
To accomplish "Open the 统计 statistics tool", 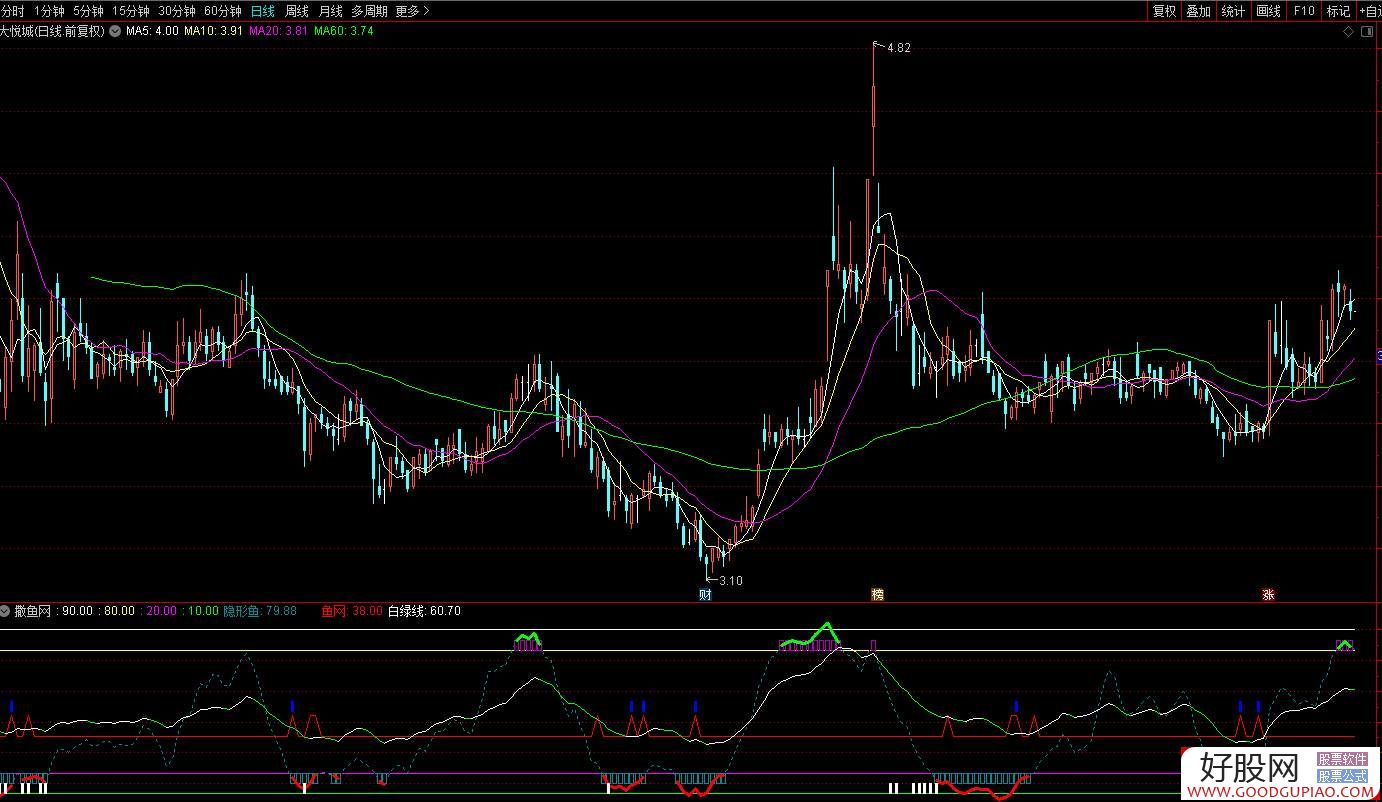I will pos(1233,11).
